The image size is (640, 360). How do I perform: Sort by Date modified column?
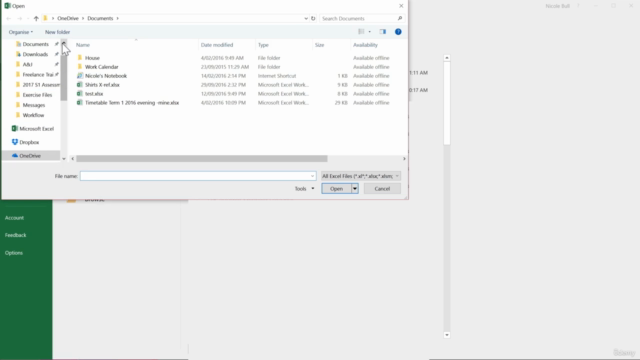pos(217,45)
